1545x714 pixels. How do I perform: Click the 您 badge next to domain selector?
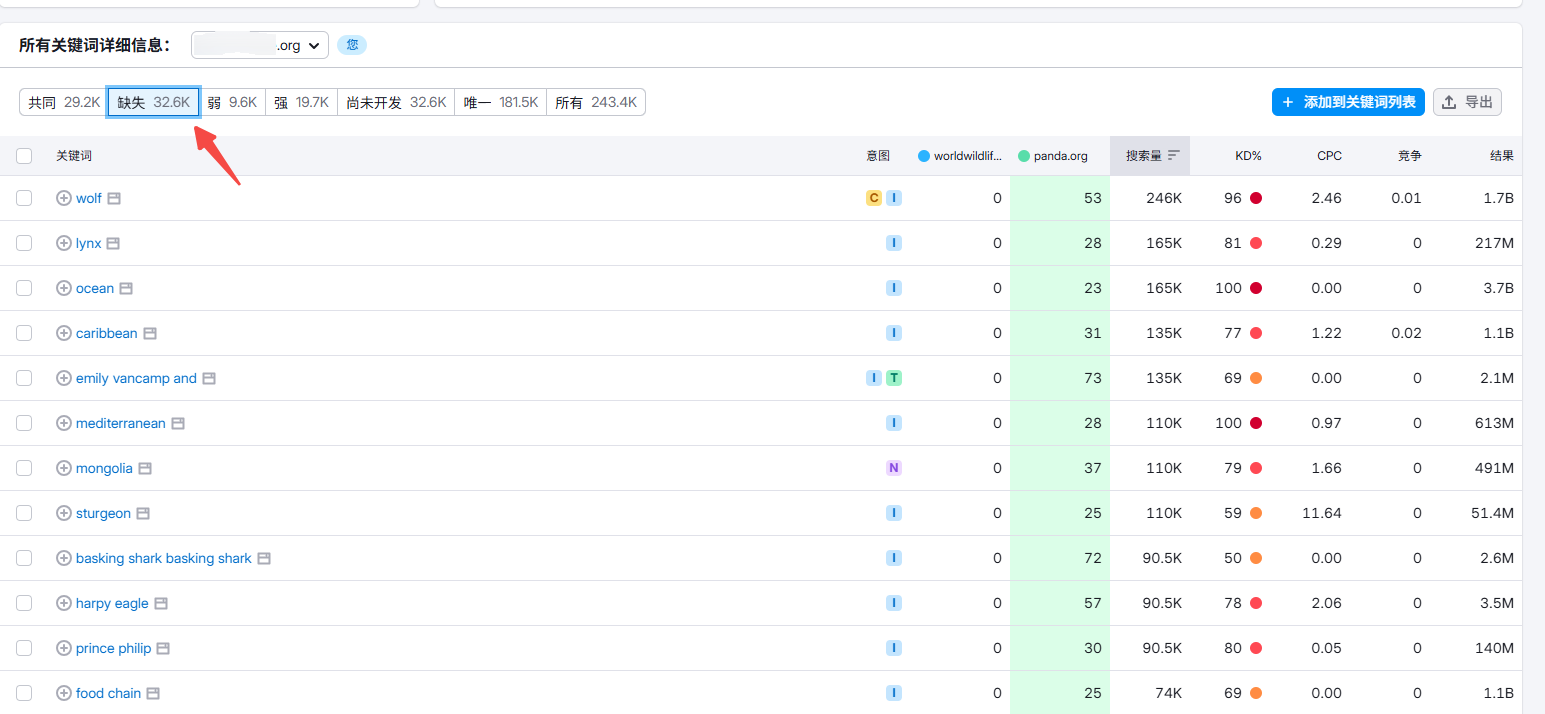(351, 44)
